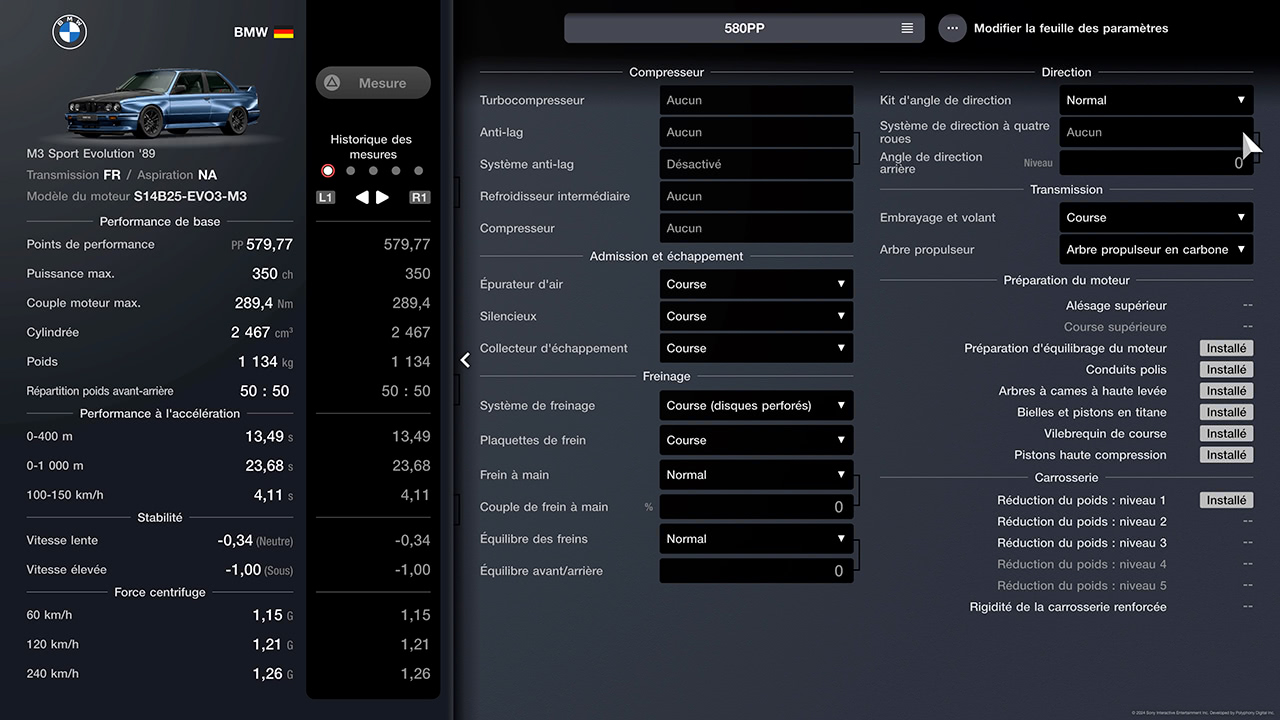Open Épurateur d'air dropdown
The image size is (1280, 720).
[x=756, y=284]
